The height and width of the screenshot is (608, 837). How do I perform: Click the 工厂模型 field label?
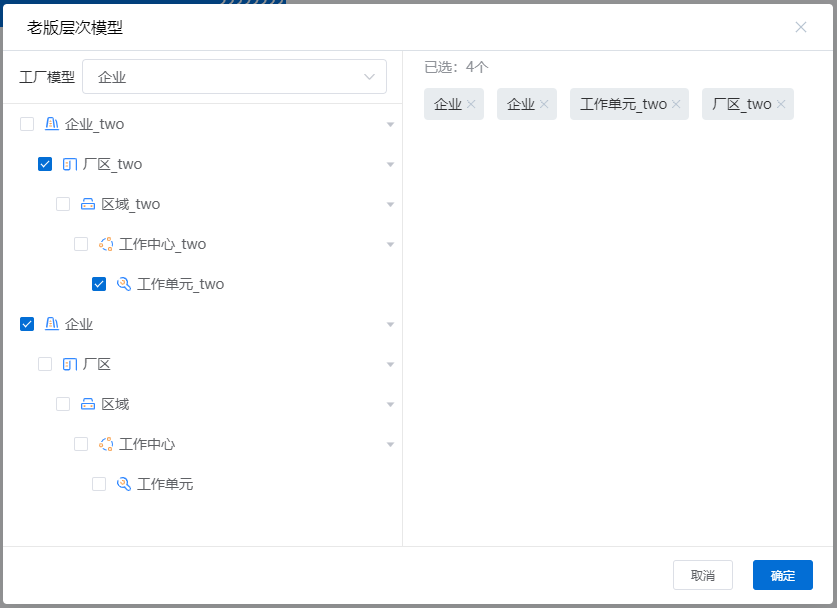[x=47, y=77]
